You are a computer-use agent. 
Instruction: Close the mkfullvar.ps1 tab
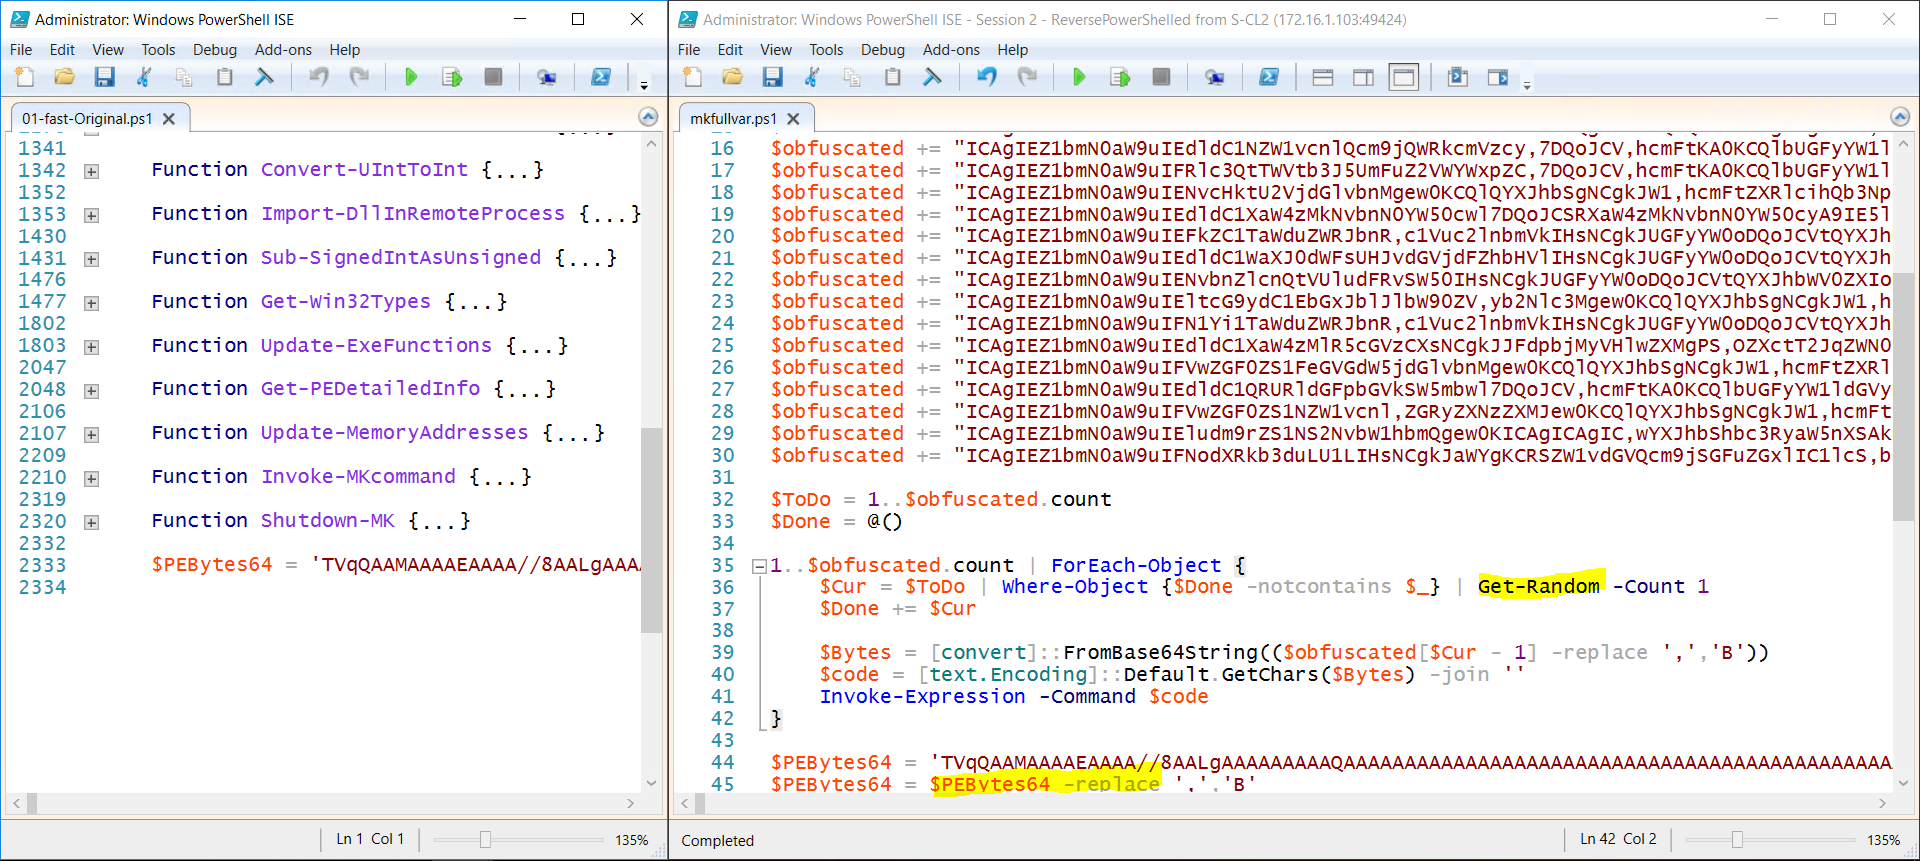pos(793,118)
